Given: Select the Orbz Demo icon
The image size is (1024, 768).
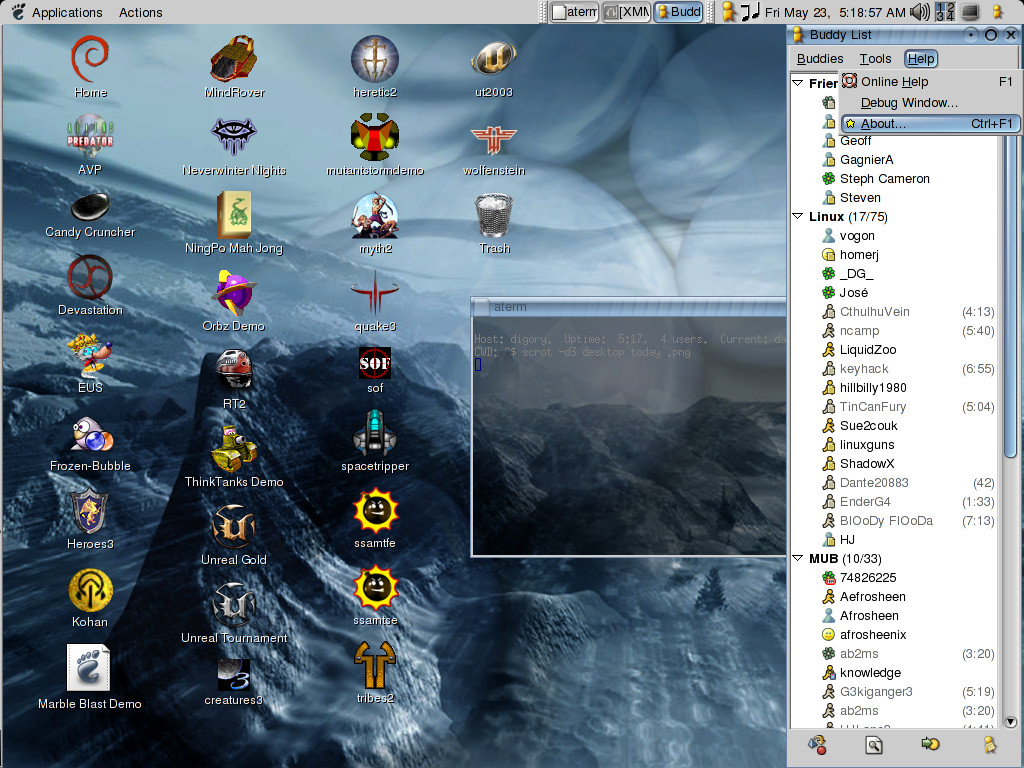Looking at the screenshot, I should tap(234, 293).
